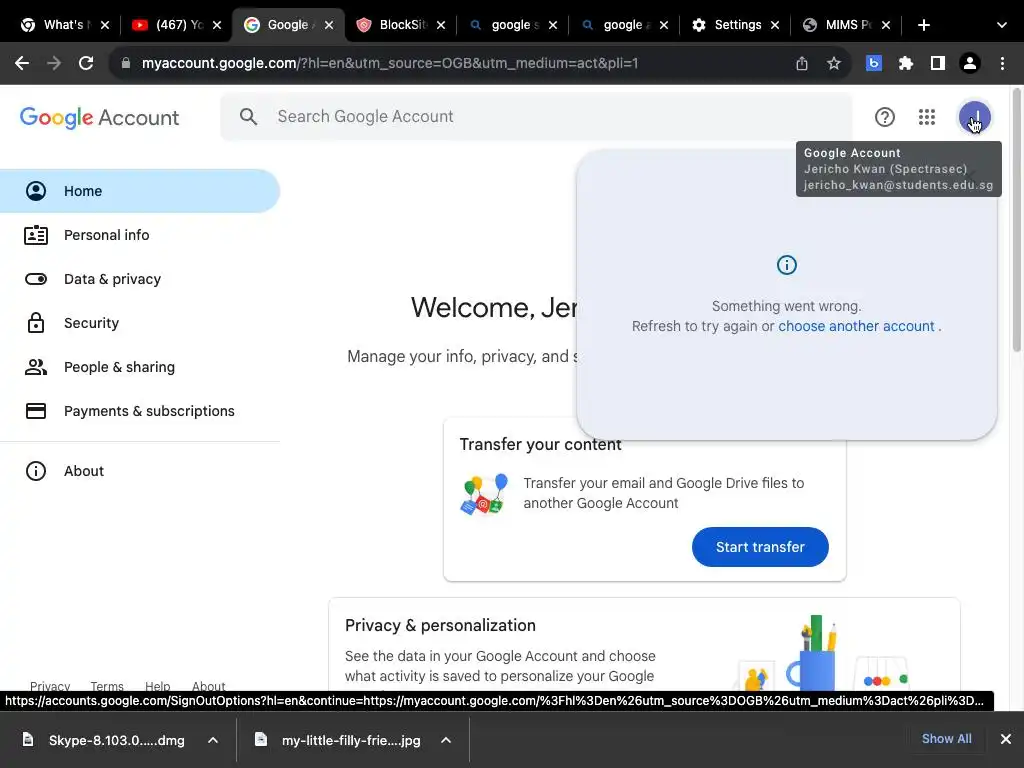Image resolution: width=1024 pixels, height=768 pixels.
Task: Click the search magnifier in Google Account
Action: pos(248,117)
